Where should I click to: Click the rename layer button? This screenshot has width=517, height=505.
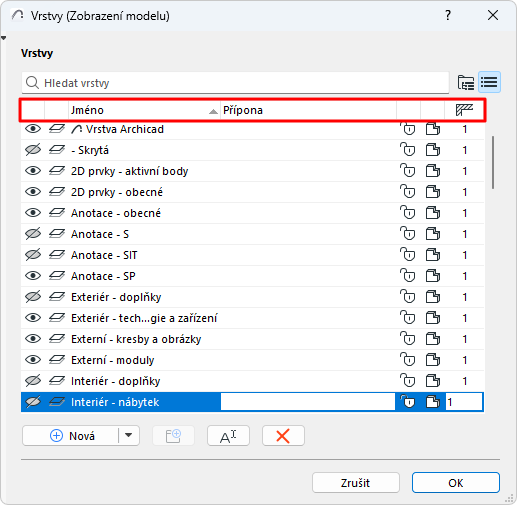(x=228, y=436)
